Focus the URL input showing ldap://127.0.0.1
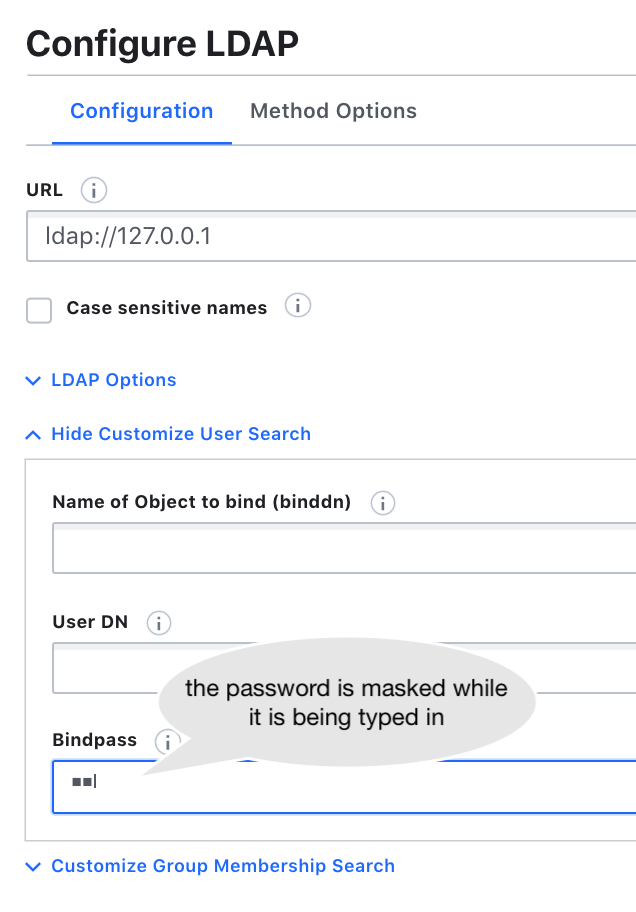The width and height of the screenshot is (636, 912). tap(300, 236)
